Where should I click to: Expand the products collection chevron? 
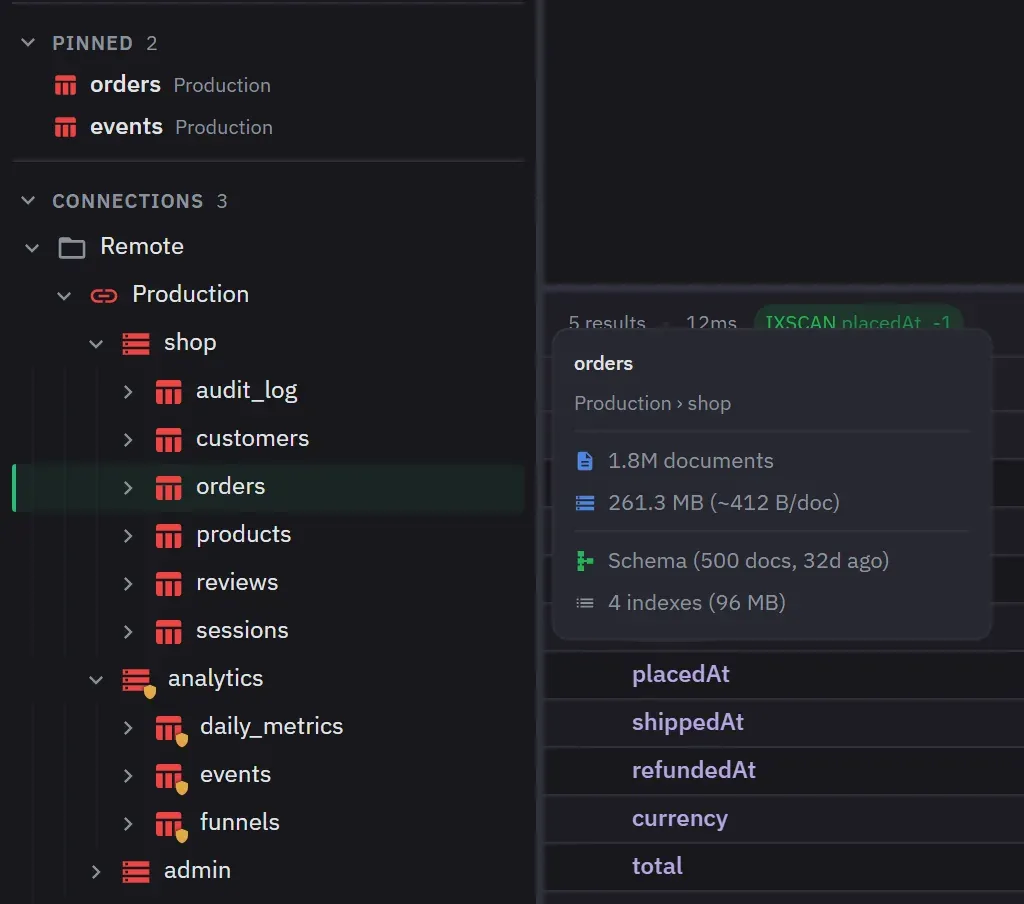point(128,536)
